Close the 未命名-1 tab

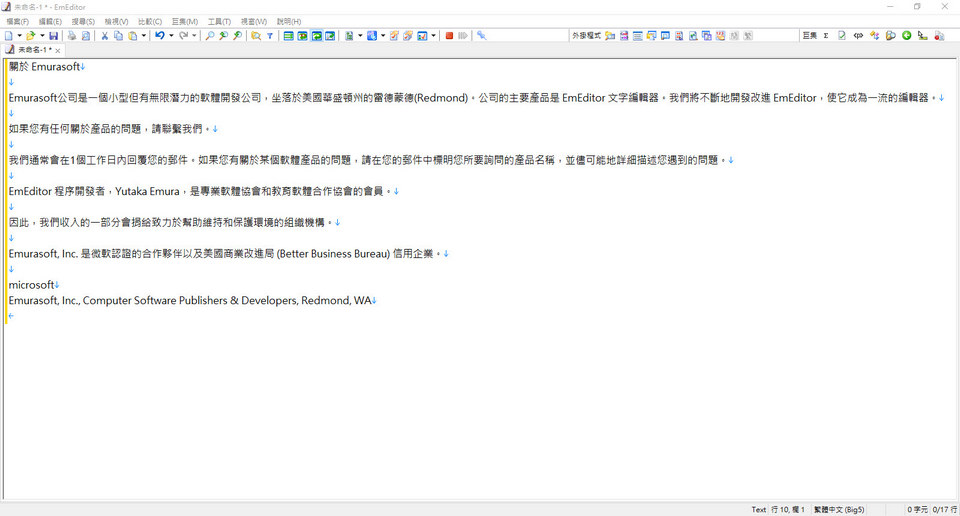click(x=58, y=50)
